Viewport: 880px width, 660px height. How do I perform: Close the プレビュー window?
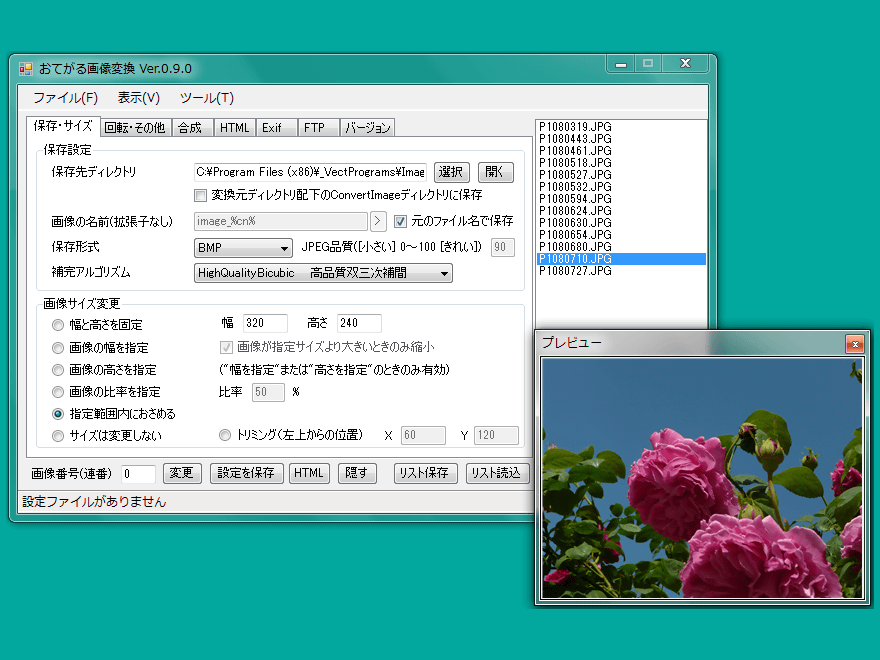(855, 344)
